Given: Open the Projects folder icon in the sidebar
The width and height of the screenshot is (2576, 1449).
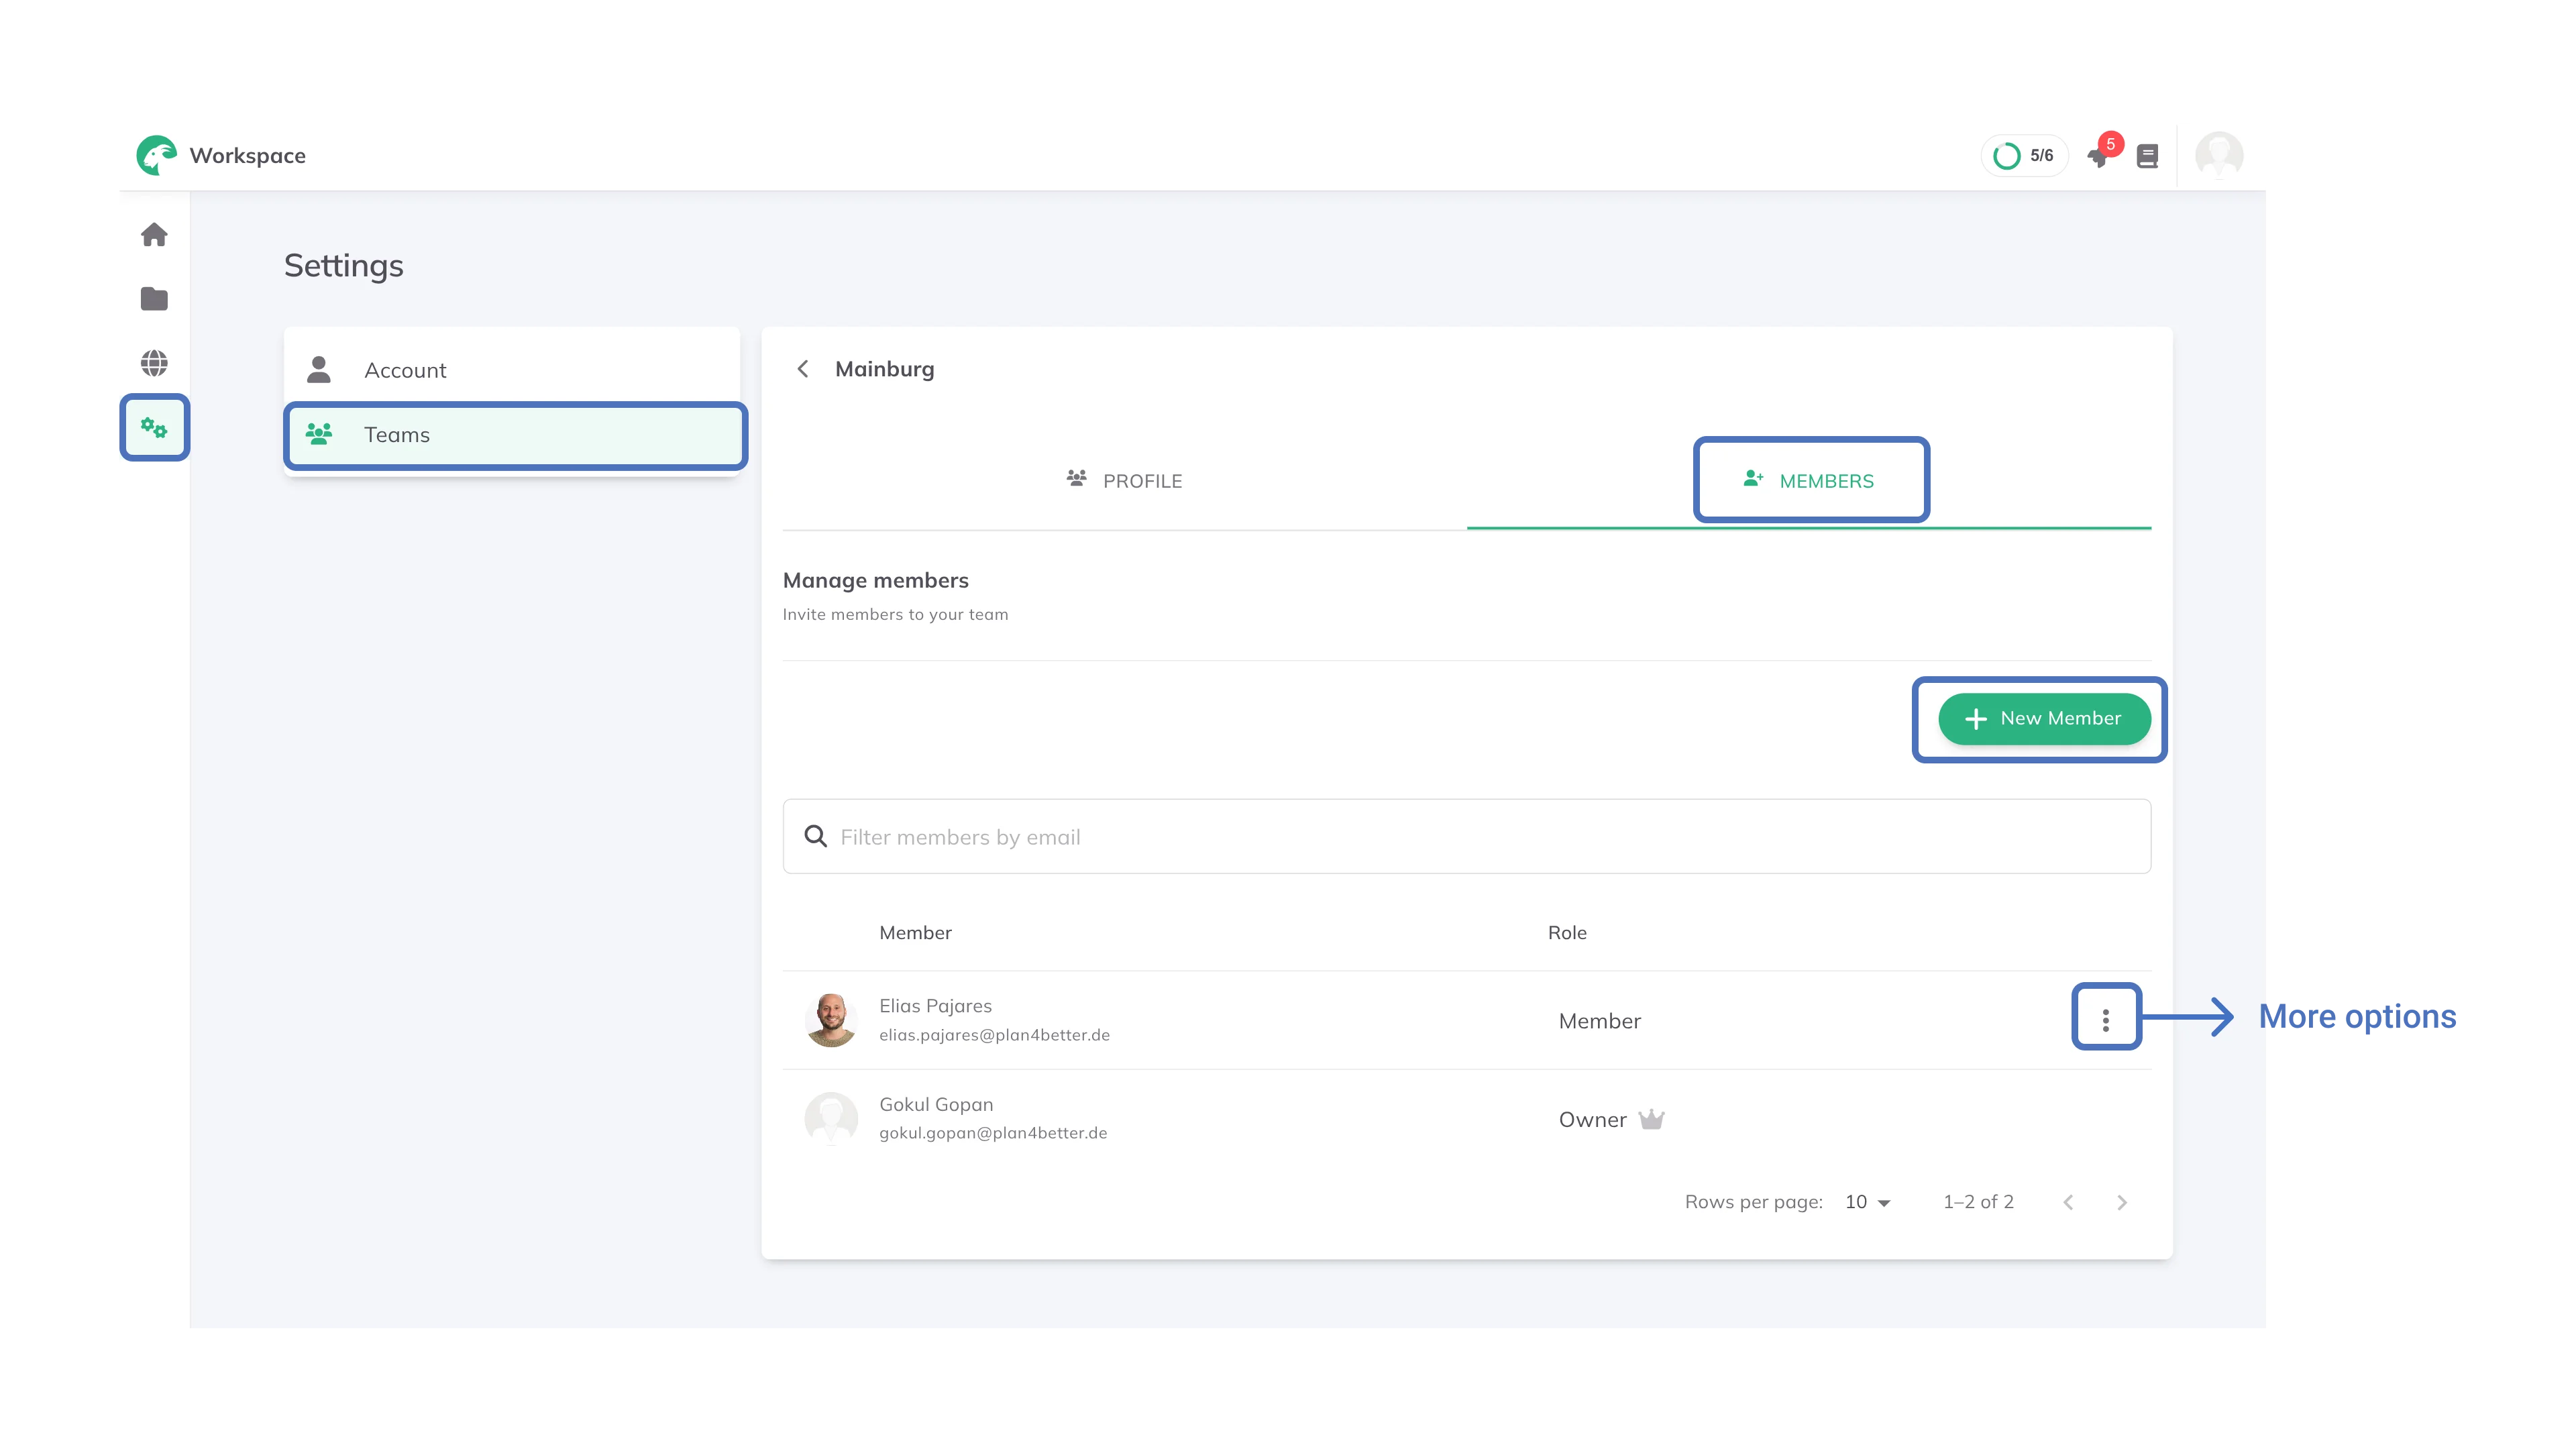Looking at the screenshot, I should pyautogui.click(x=154, y=299).
